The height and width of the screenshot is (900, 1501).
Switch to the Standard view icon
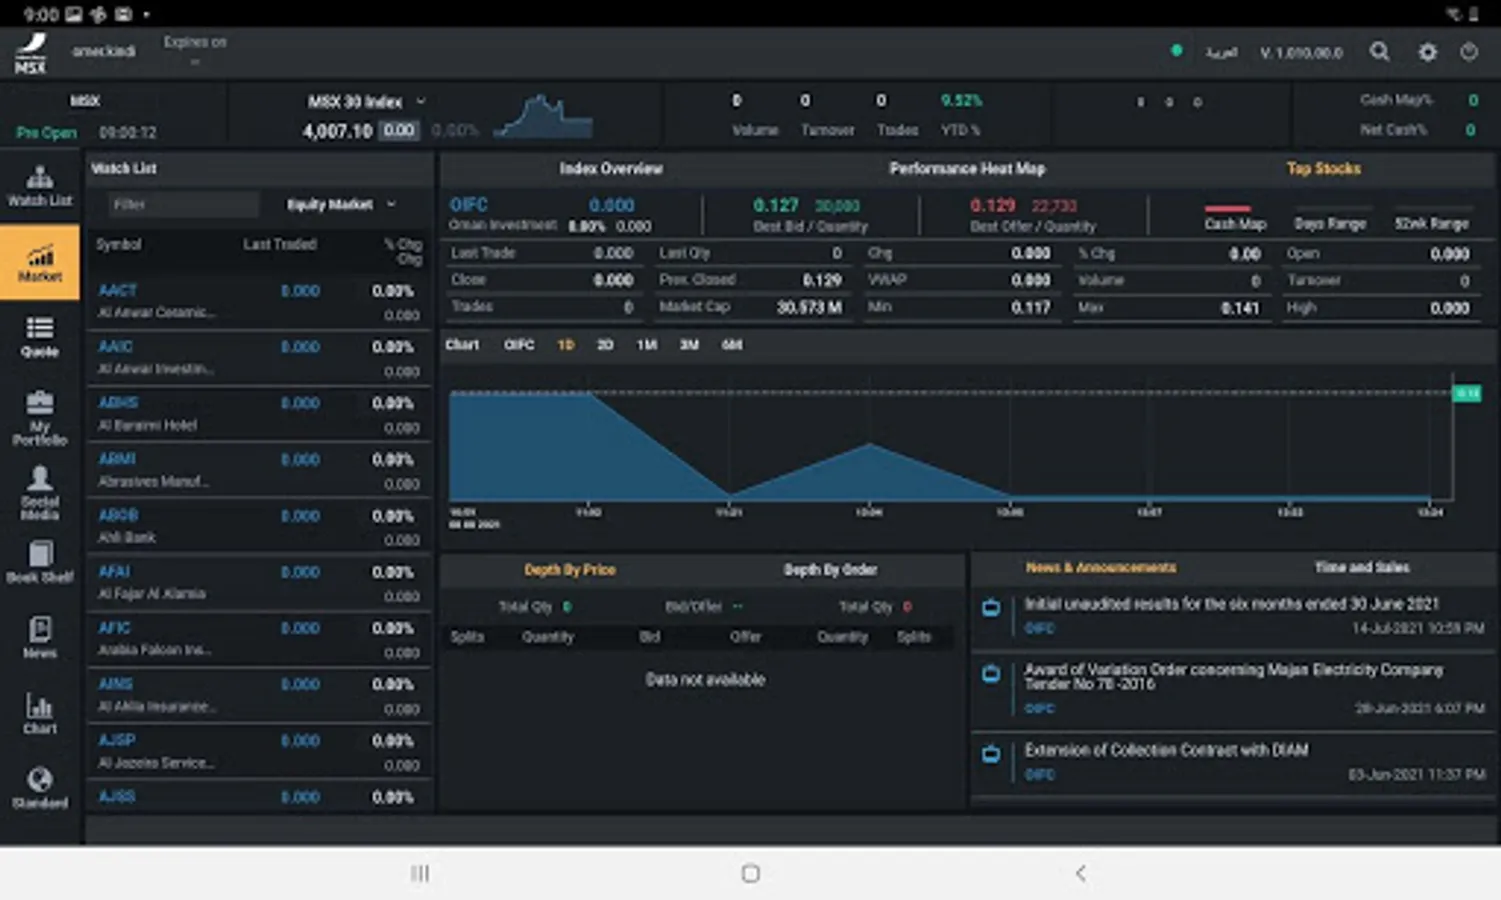point(40,787)
